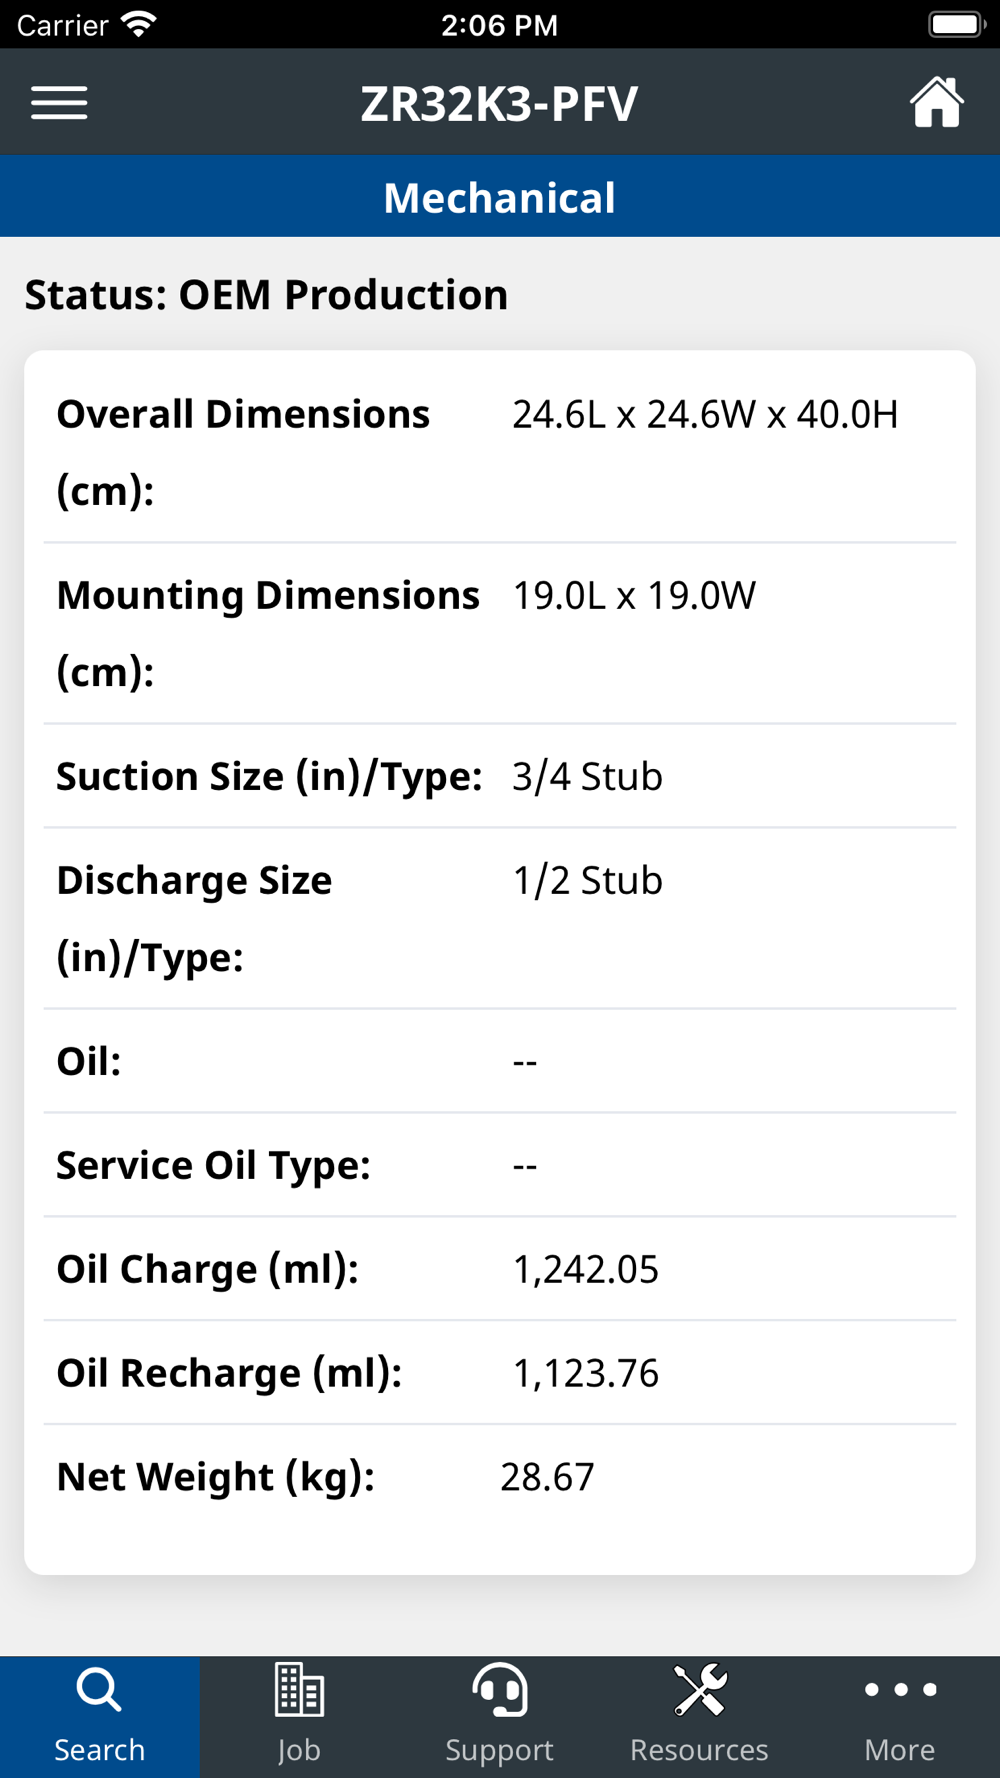The height and width of the screenshot is (1778, 1000).
Task: Tap the ZR32K3-PFV model title
Action: point(499,103)
